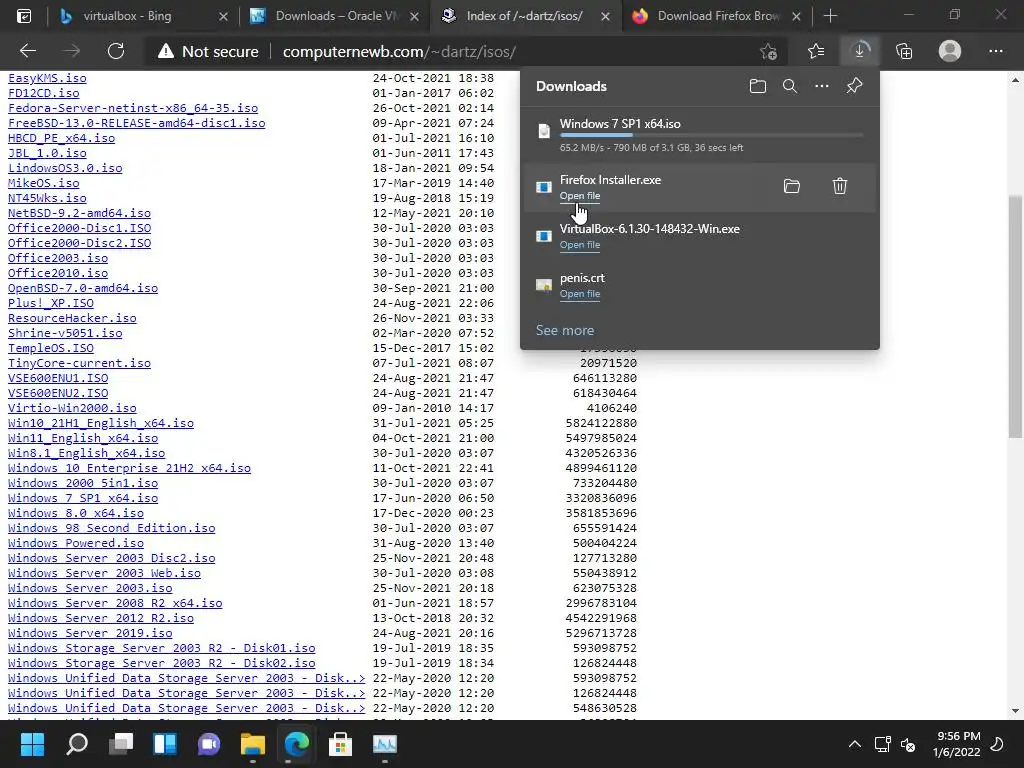
Task: Close the Index of /~dartz/isos/ tab
Action: [x=605, y=16]
